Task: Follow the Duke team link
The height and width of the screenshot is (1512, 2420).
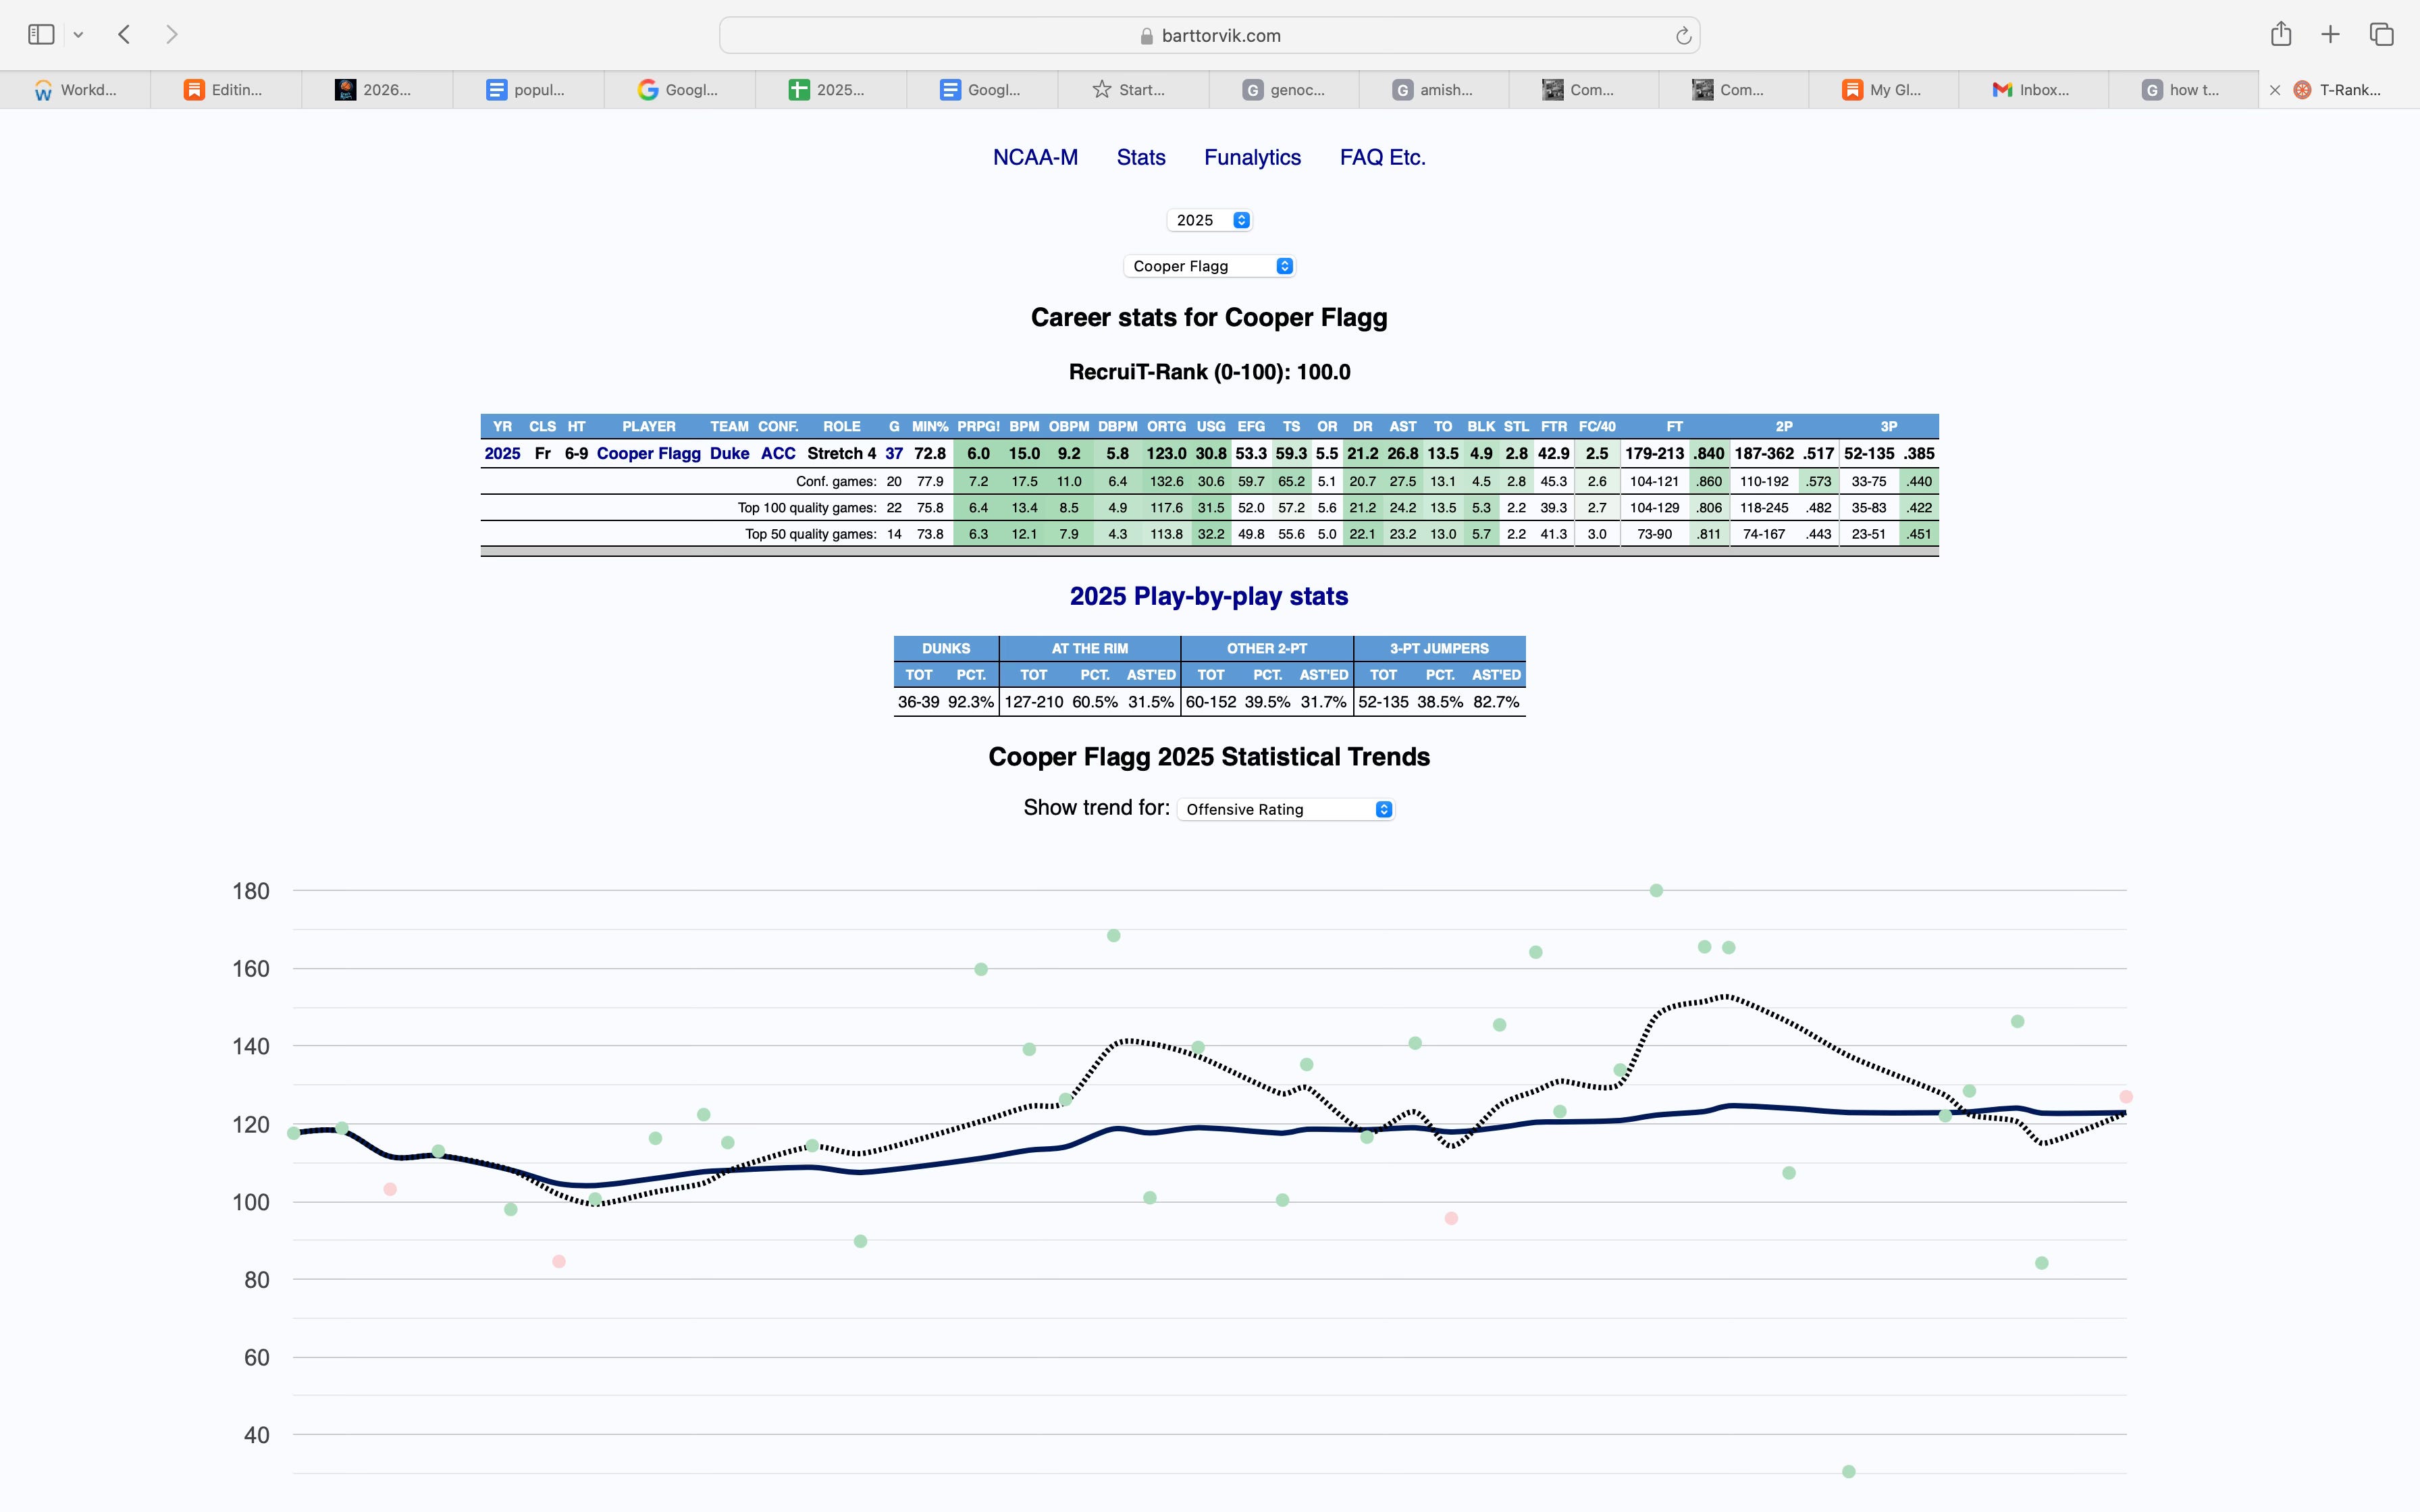Action: click(x=729, y=453)
